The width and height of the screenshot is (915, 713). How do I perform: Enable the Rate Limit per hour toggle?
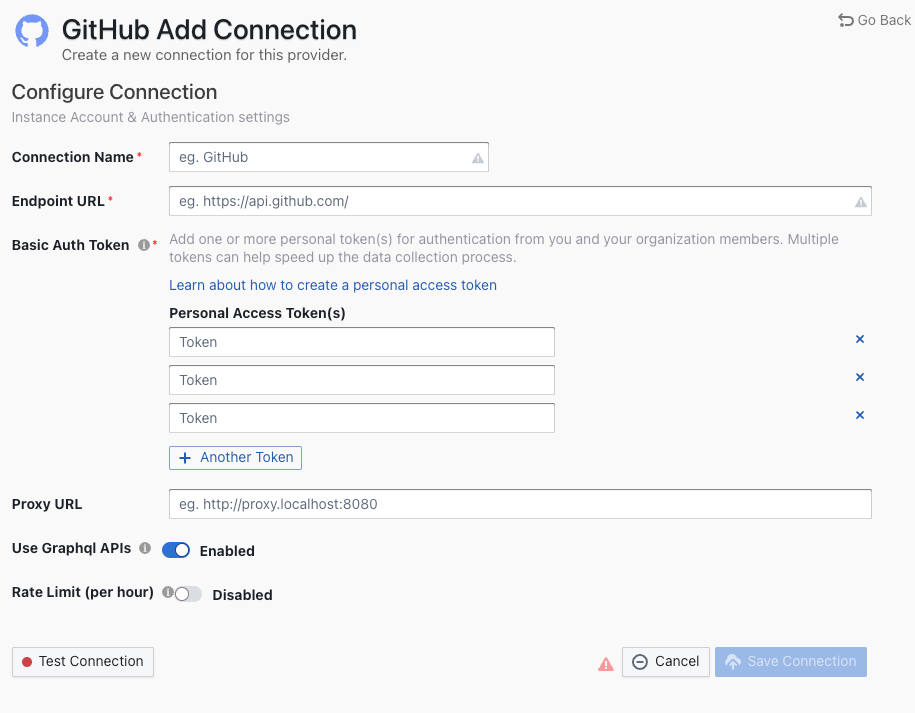187,594
